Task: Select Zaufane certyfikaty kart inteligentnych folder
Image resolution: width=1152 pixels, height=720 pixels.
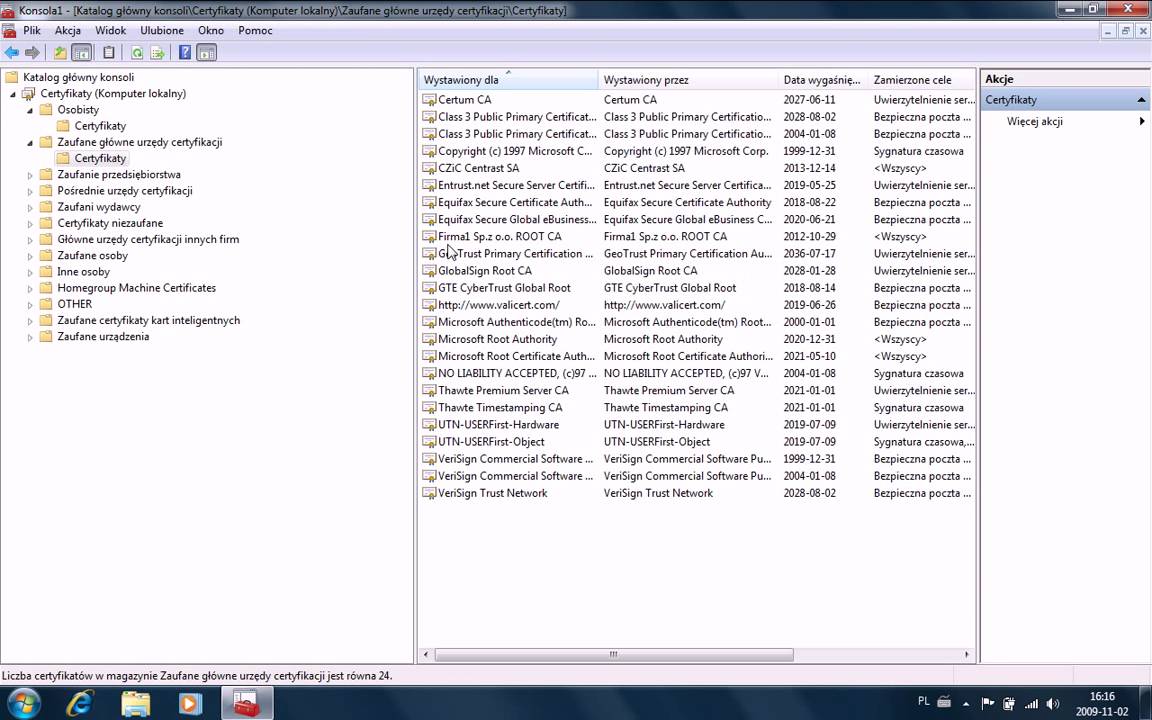Action: click(x=149, y=320)
